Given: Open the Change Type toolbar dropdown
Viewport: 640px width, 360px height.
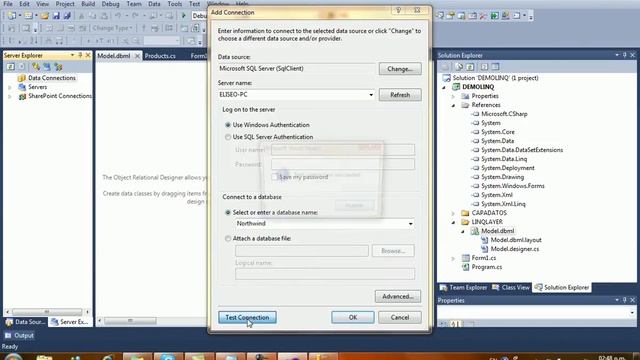Looking at the screenshot, I should [x=113, y=28].
